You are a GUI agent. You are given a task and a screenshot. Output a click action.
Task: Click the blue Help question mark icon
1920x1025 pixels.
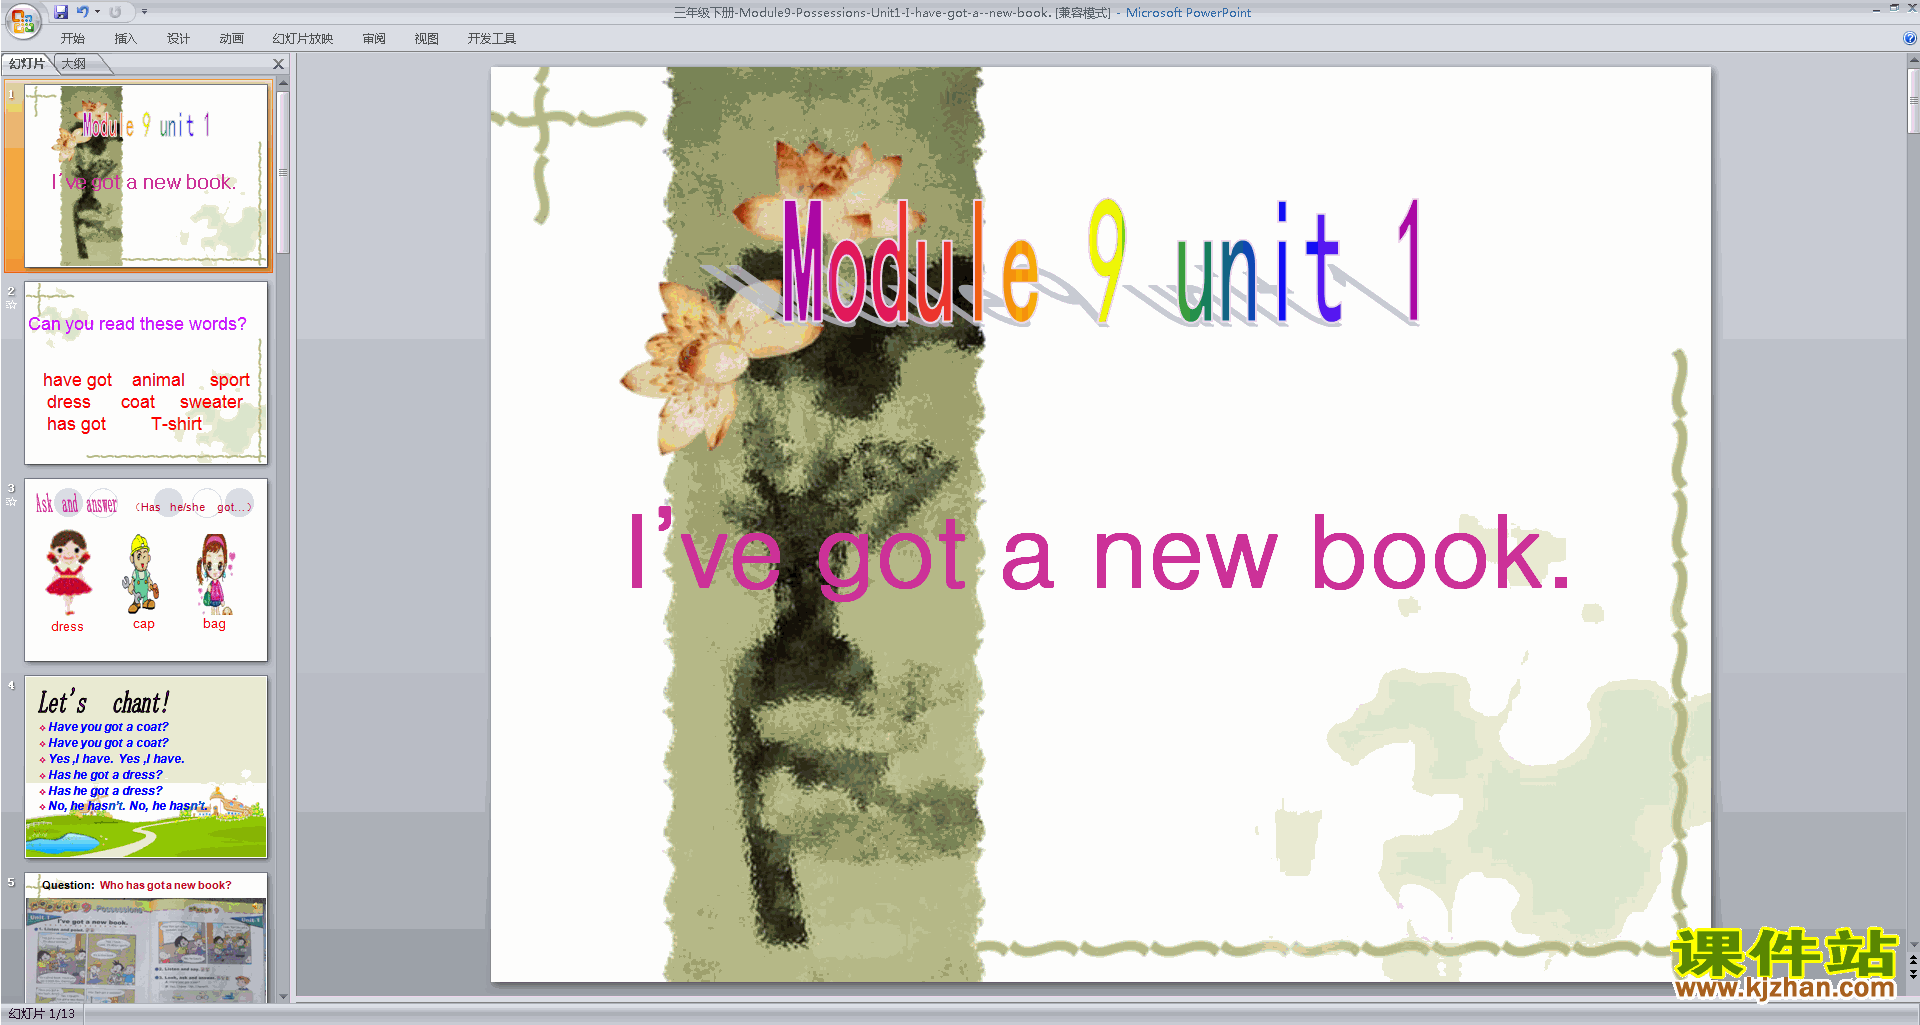[x=1910, y=38]
